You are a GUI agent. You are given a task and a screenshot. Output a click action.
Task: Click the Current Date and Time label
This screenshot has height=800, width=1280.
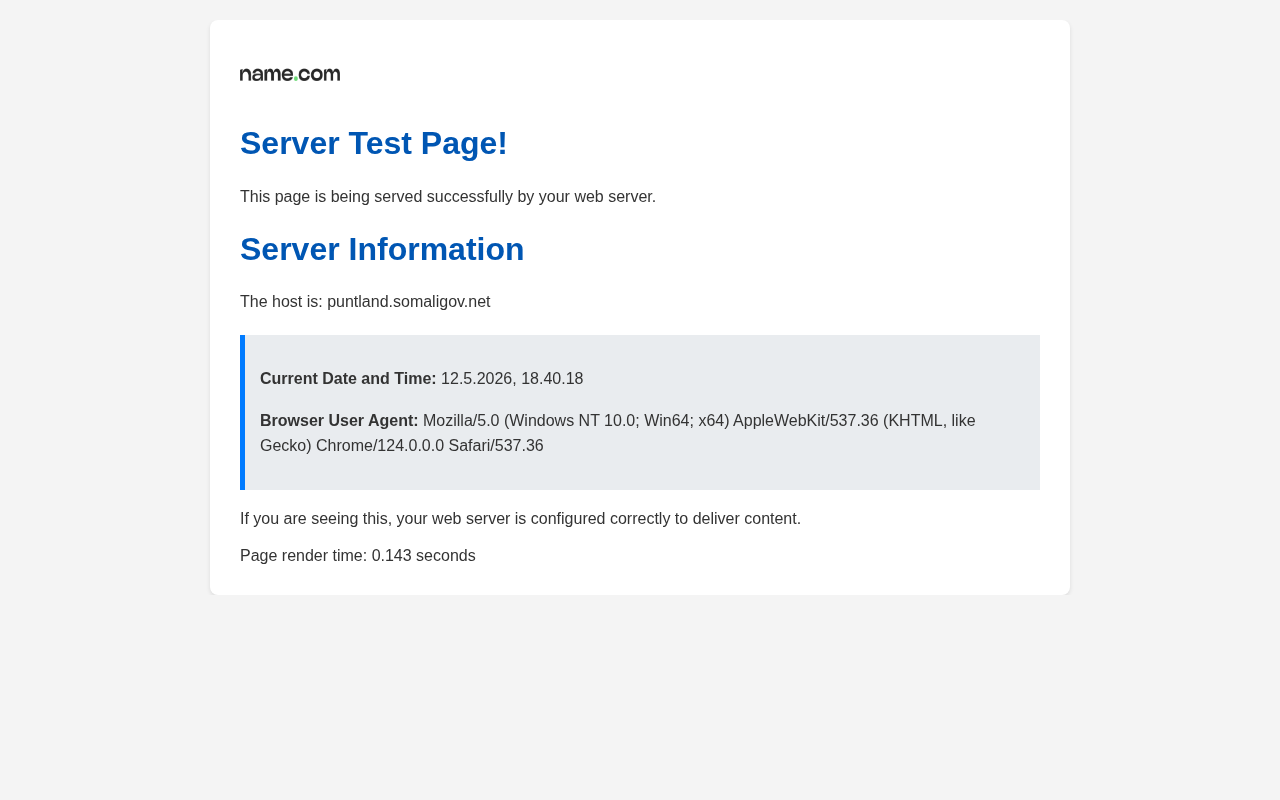pyautogui.click(x=348, y=379)
